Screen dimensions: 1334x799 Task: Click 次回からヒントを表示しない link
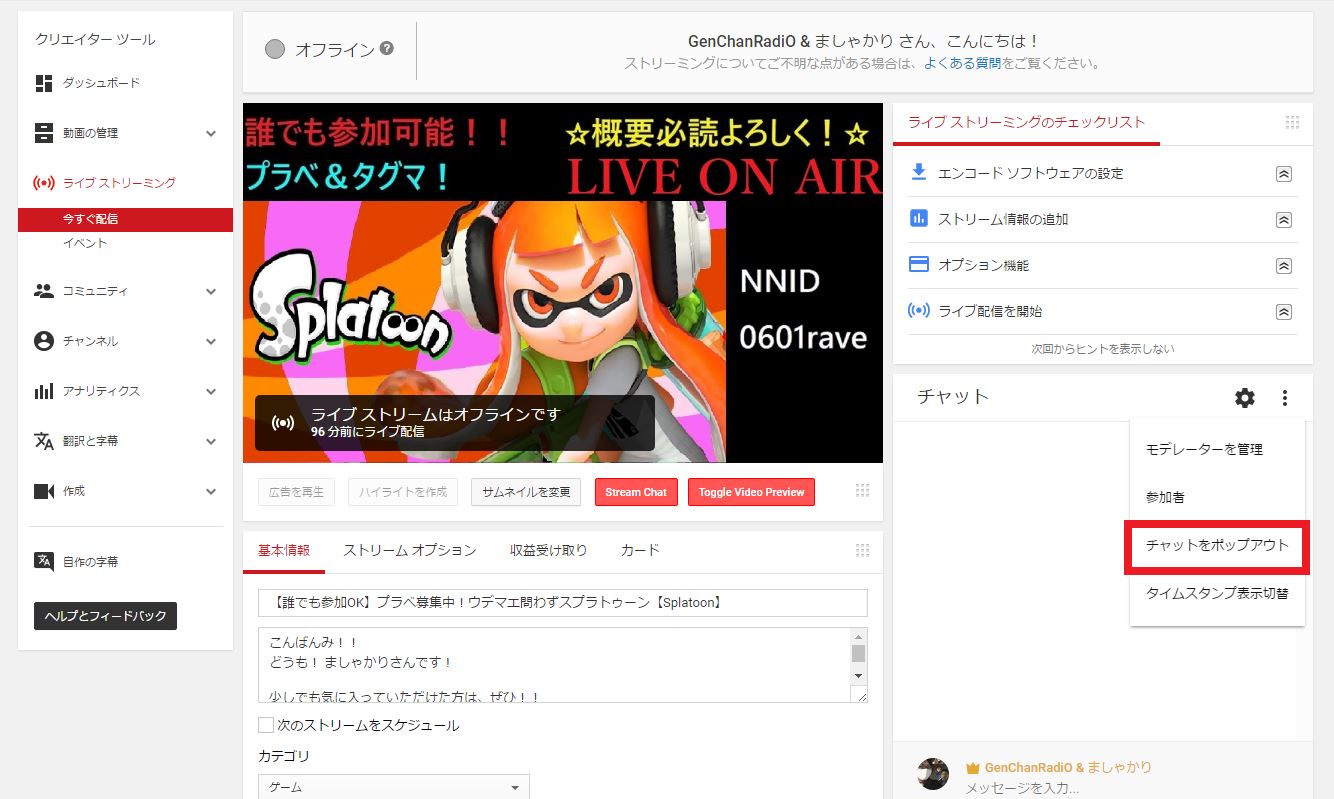point(1103,349)
